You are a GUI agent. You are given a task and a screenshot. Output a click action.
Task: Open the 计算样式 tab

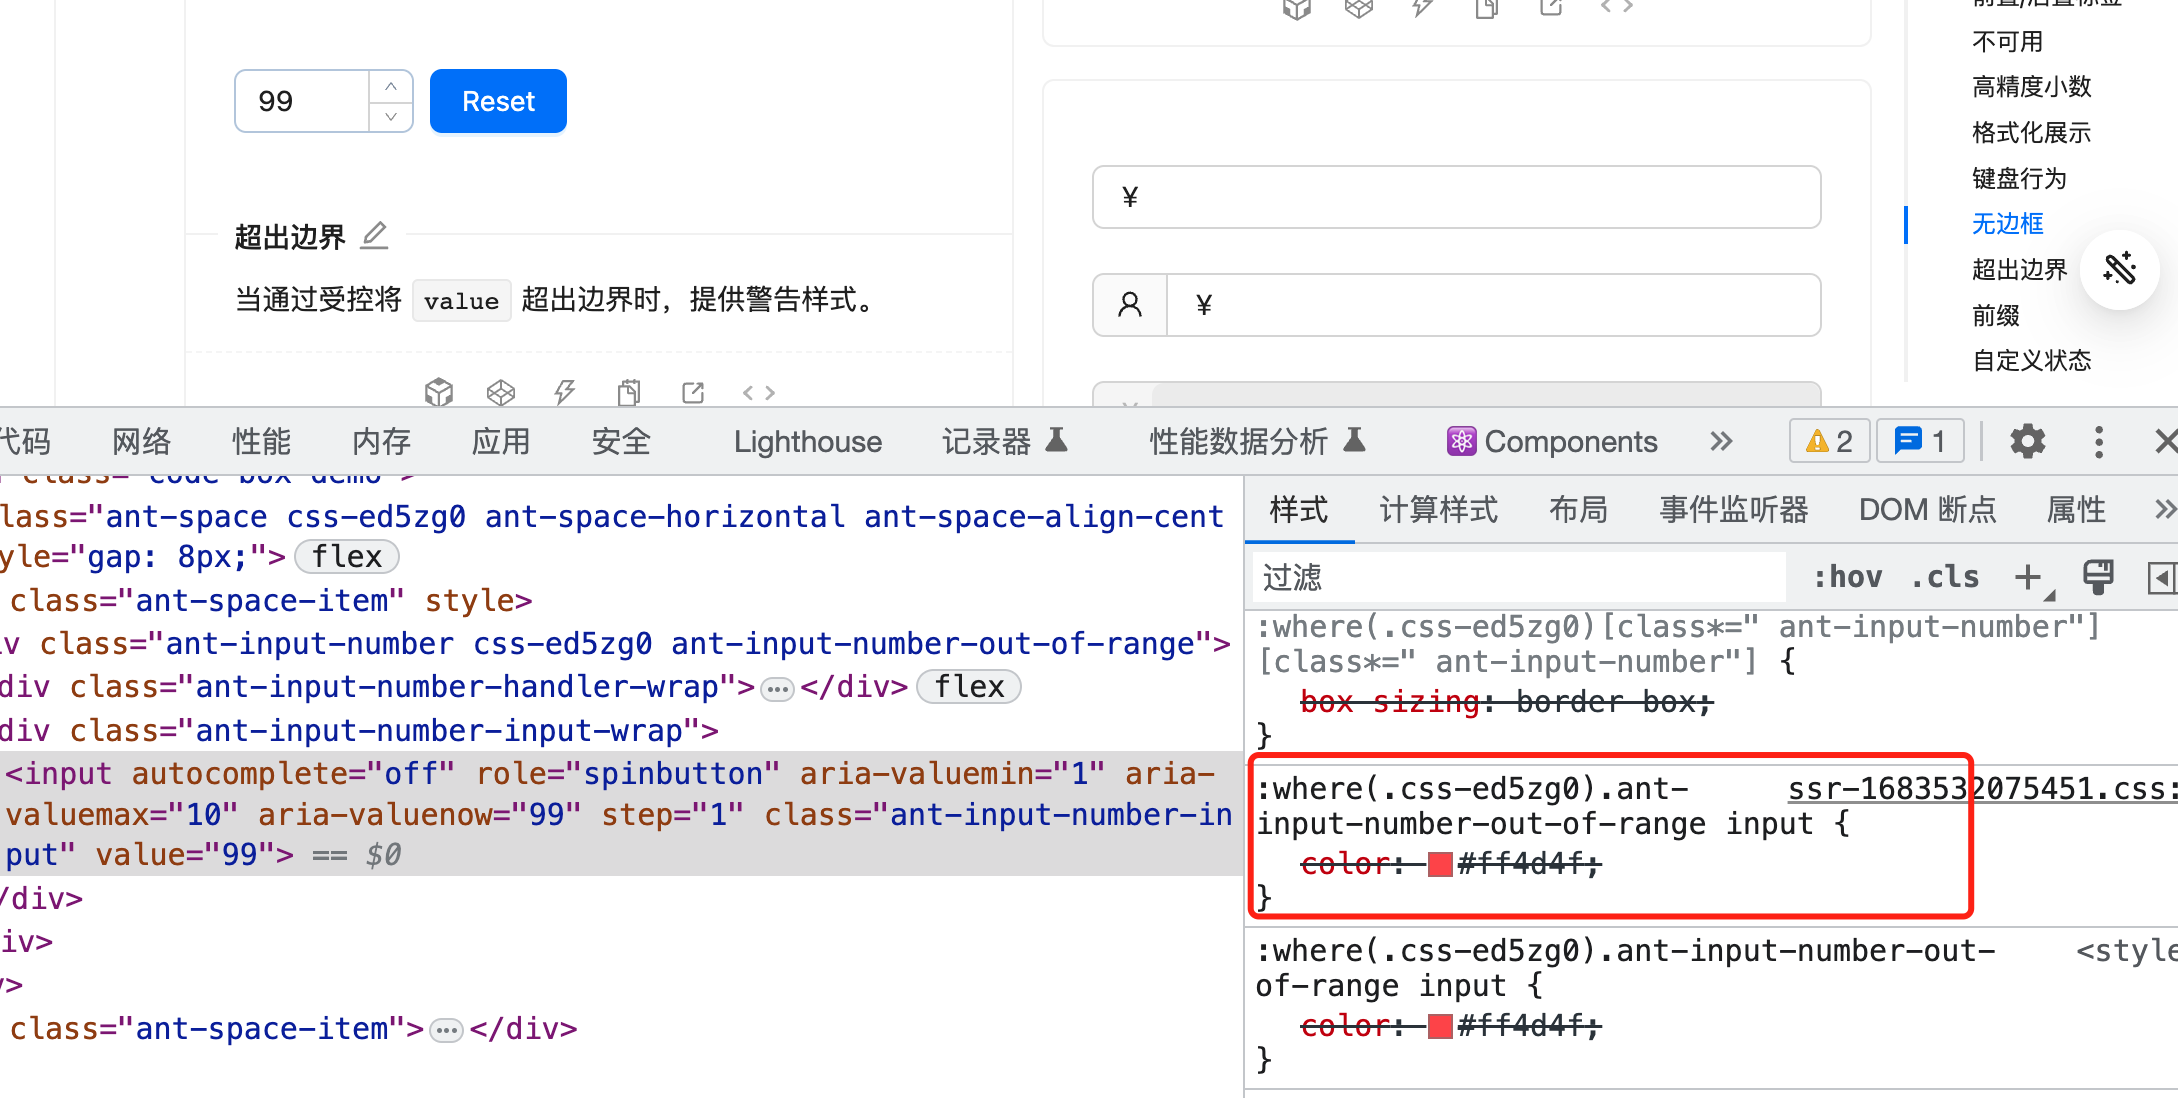coord(1437,509)
